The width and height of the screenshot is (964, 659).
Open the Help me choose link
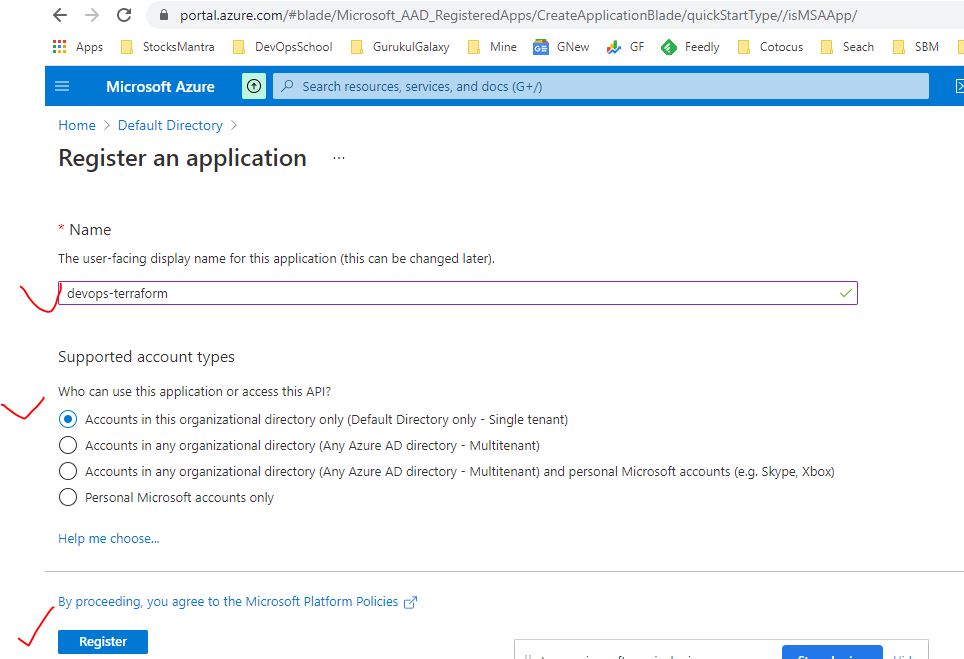coord(108,539)
